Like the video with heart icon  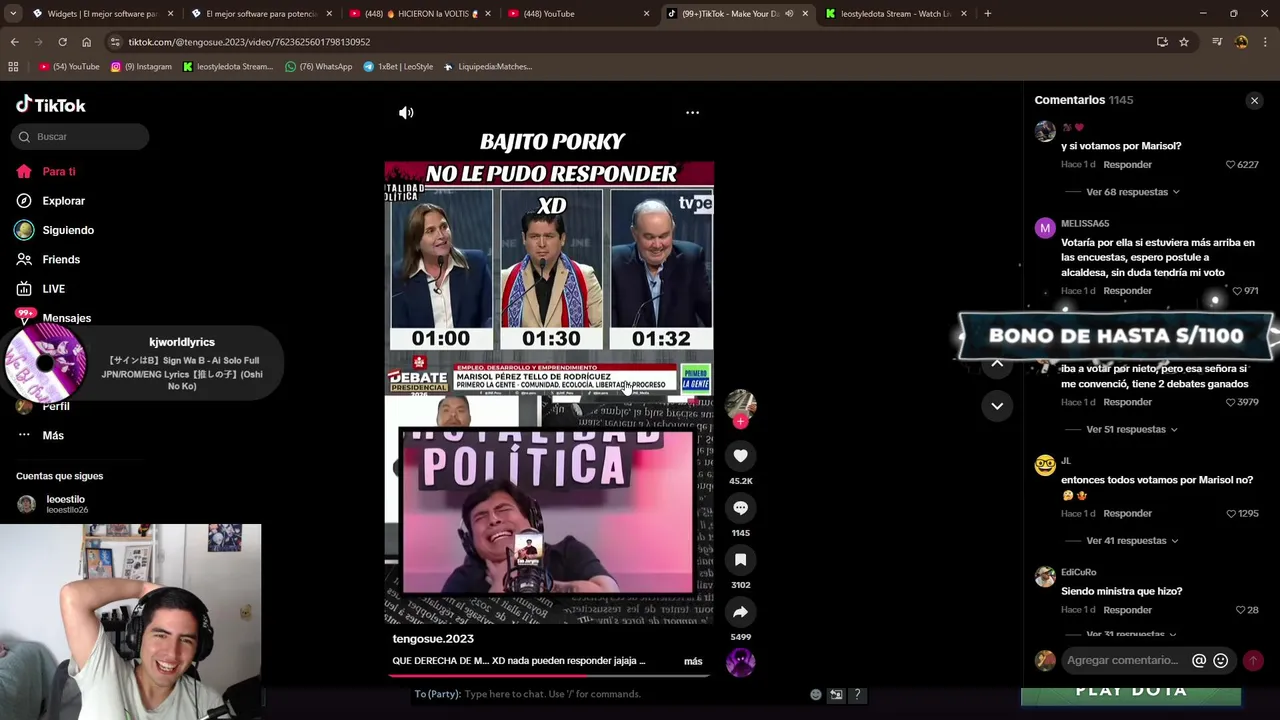click(x=740, y=456)
